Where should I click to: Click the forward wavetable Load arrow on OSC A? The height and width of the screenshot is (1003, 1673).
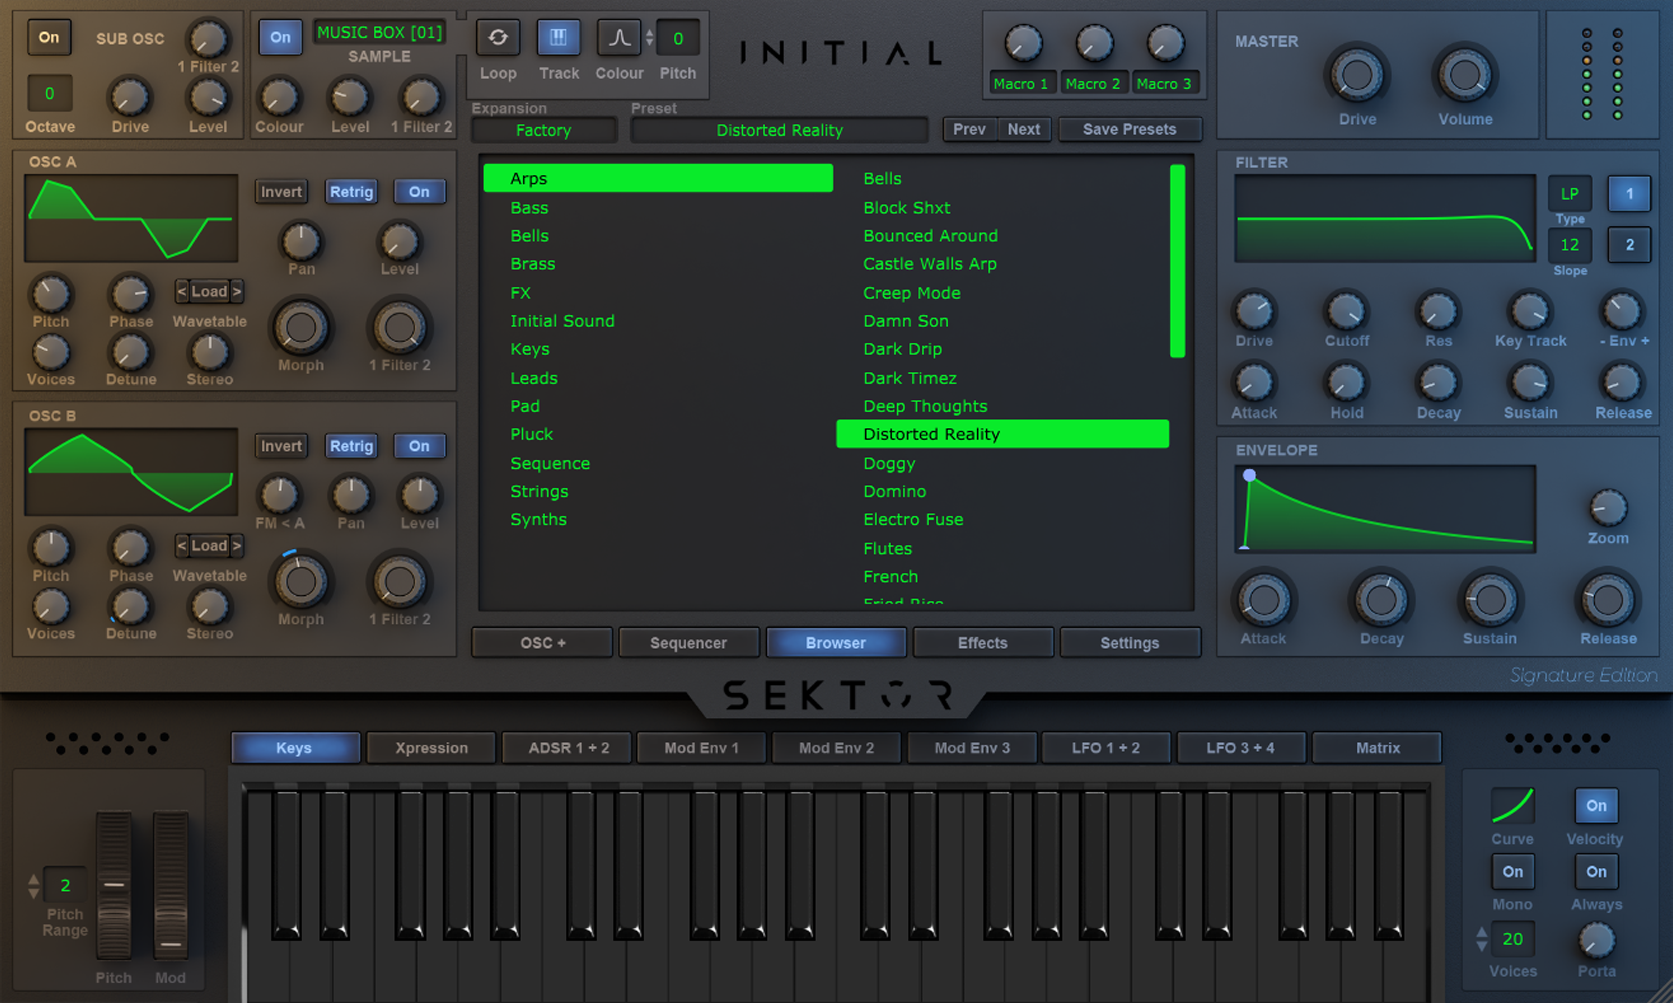[238, 291]
